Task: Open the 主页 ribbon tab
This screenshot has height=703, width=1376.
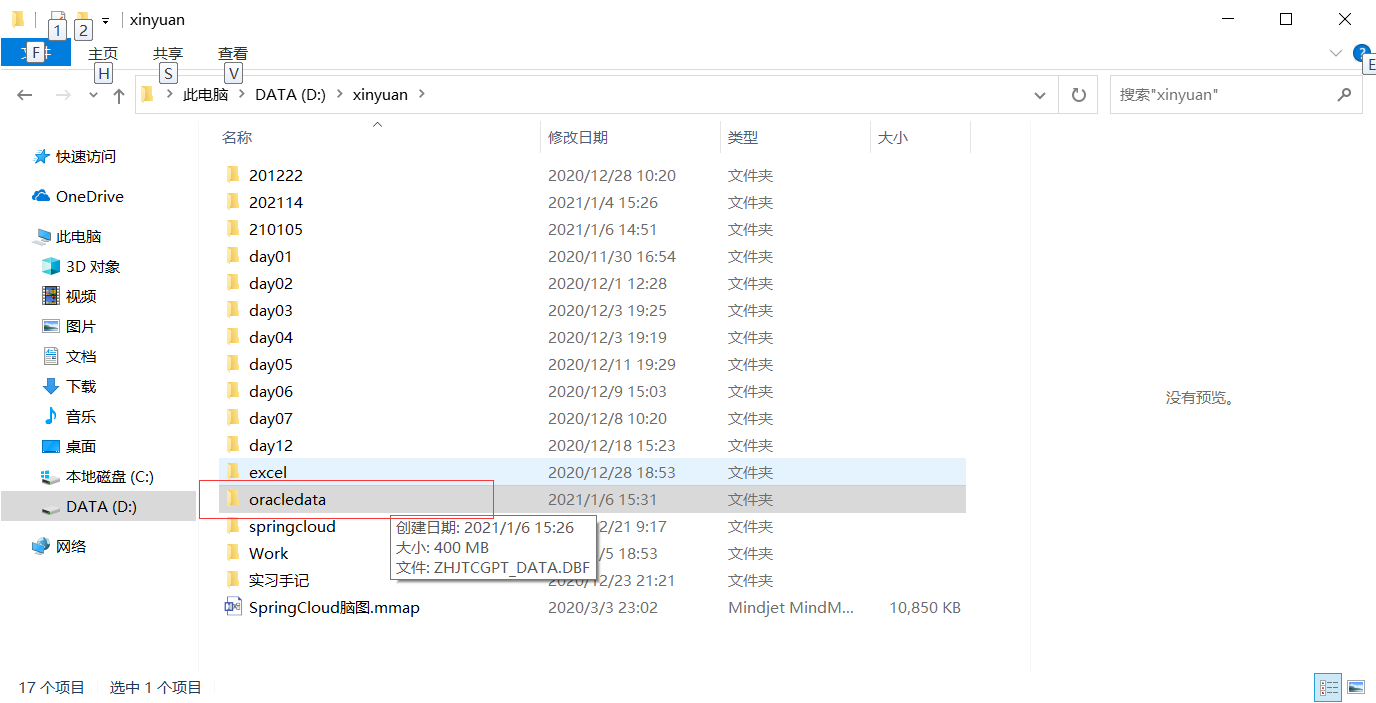Action: [x=103, y=53]
